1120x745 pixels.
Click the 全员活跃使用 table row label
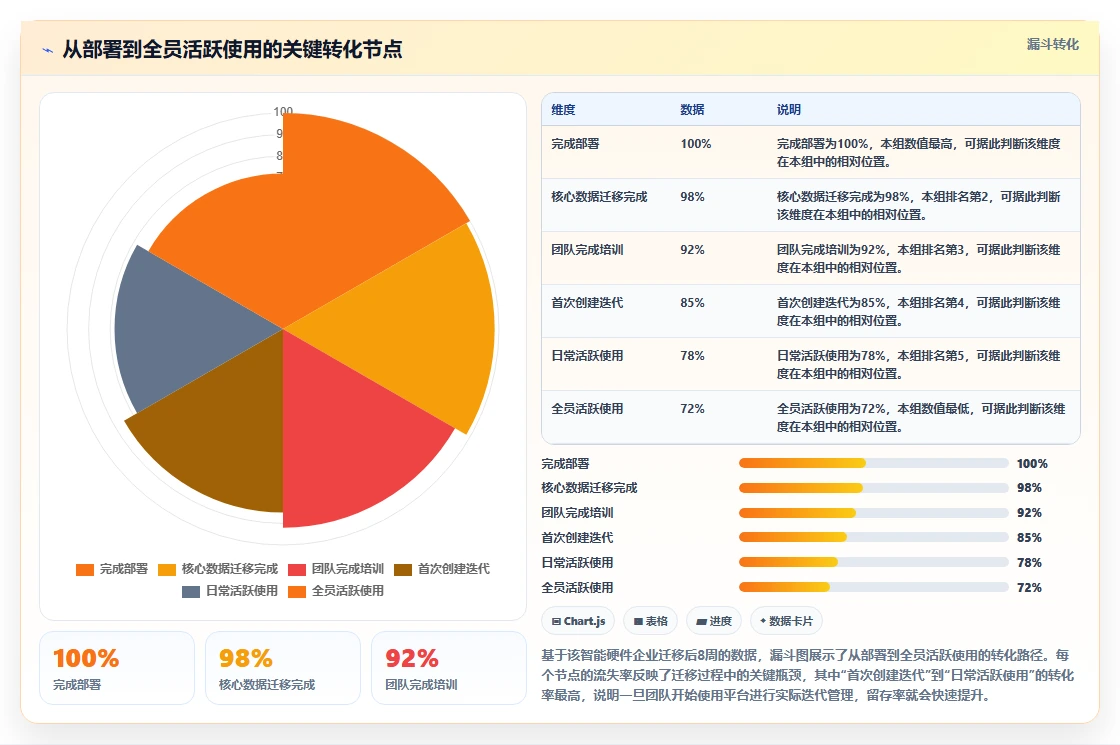(587, 409)
